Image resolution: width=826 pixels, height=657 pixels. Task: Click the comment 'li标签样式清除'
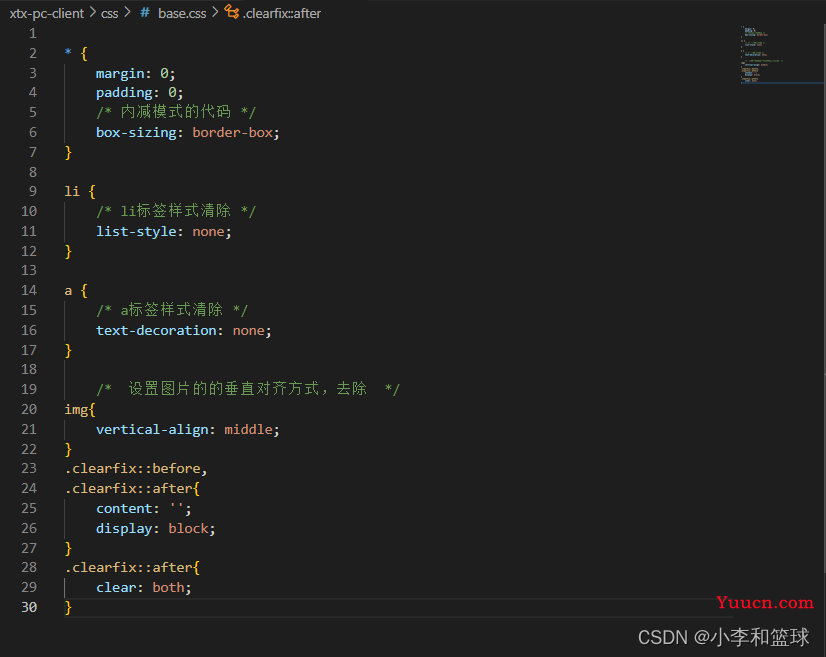tap(175, 211)
